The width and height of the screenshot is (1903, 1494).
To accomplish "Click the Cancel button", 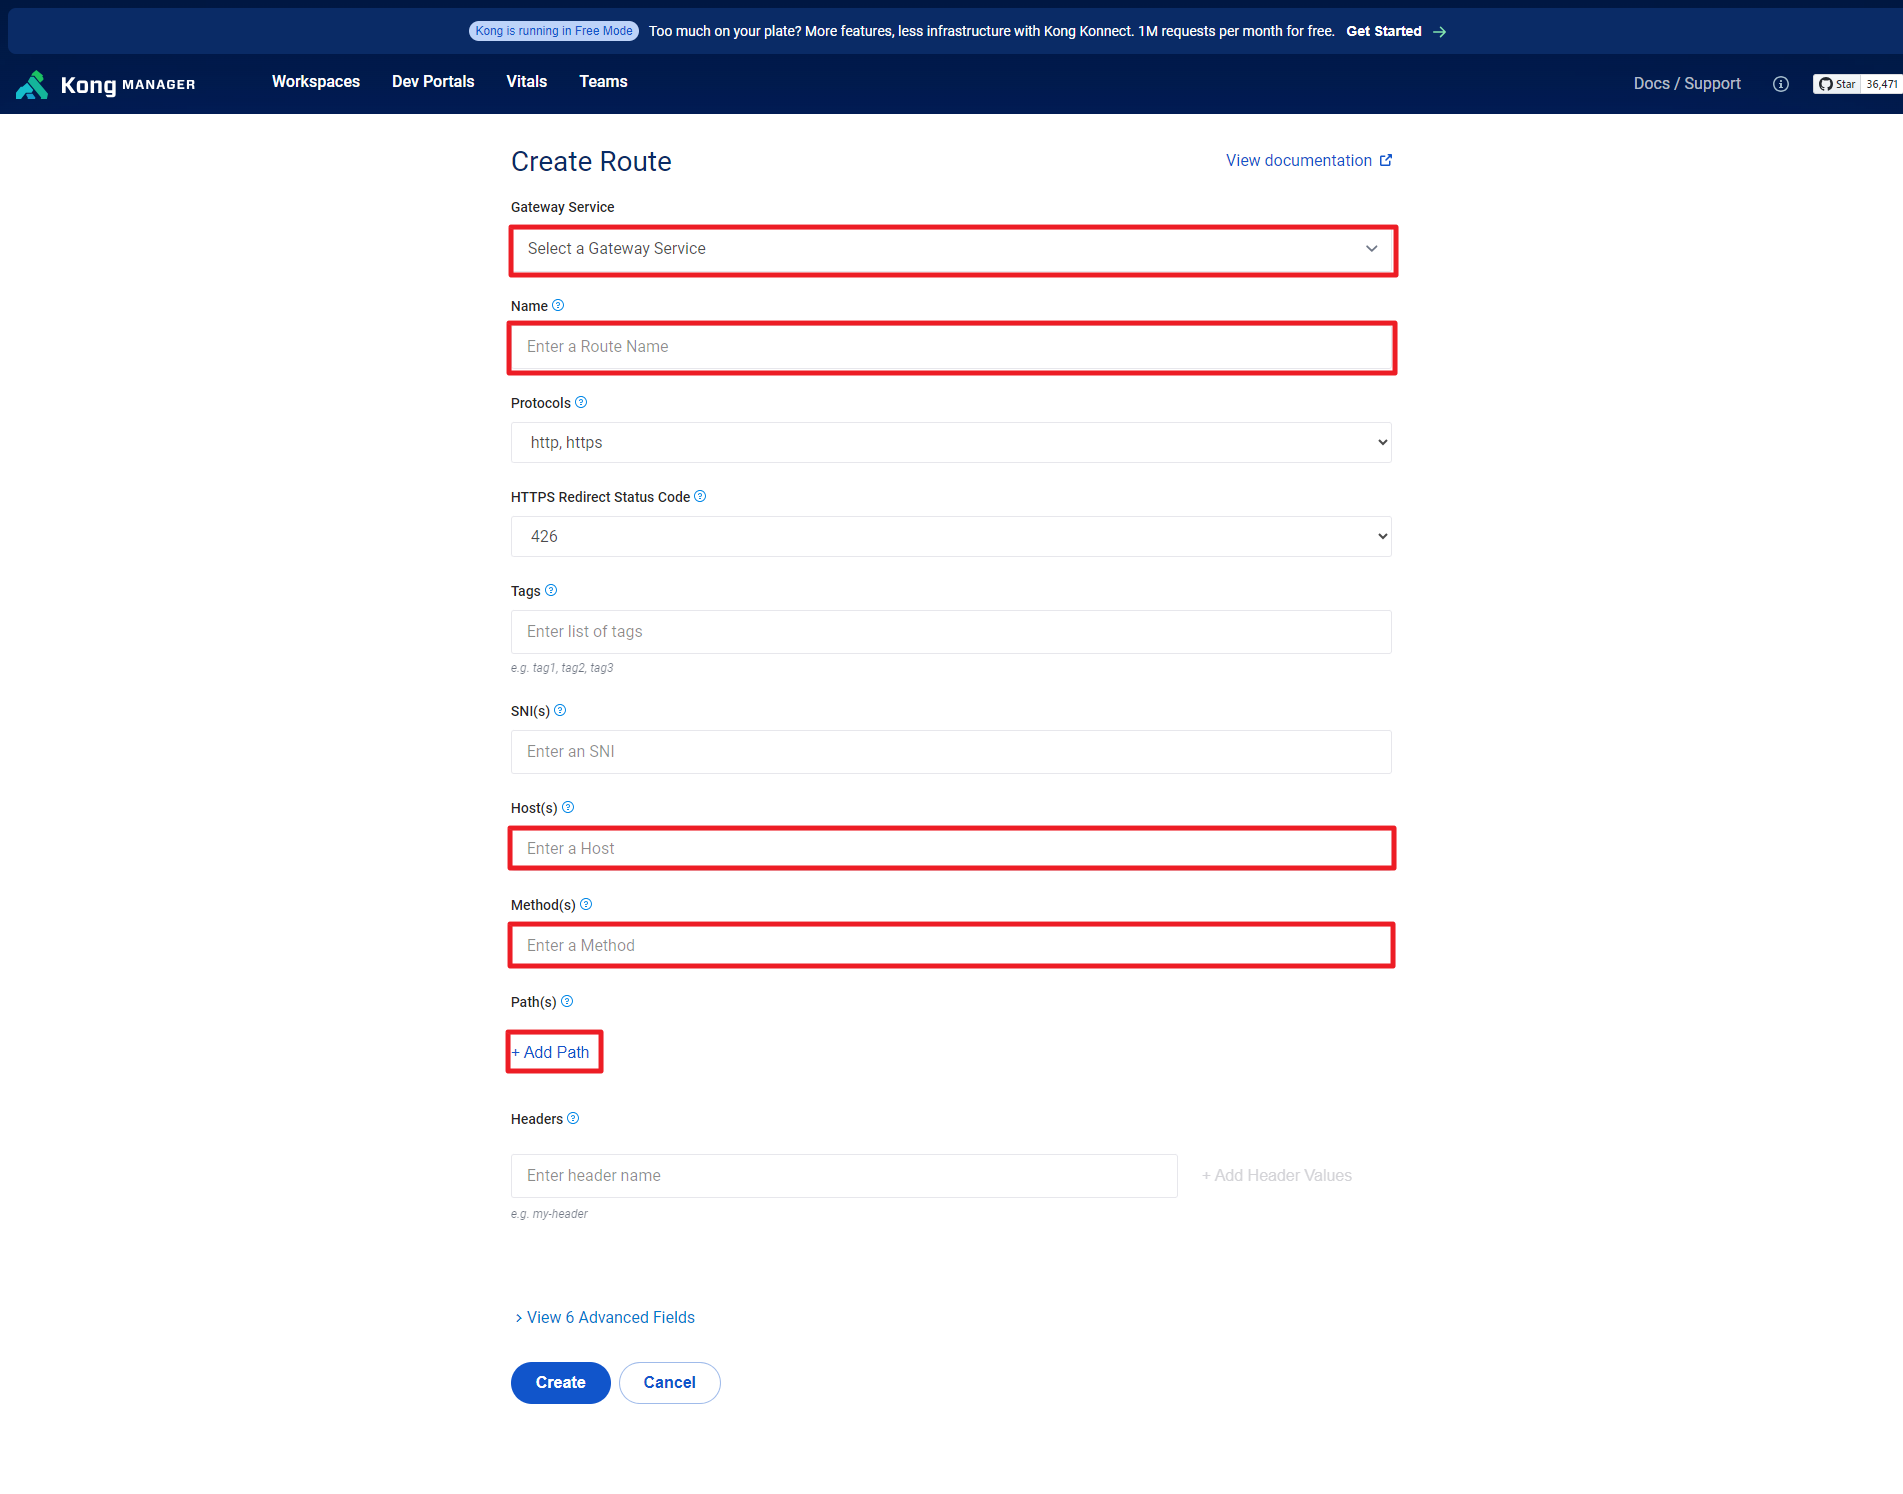I will tap(669, 1383).
